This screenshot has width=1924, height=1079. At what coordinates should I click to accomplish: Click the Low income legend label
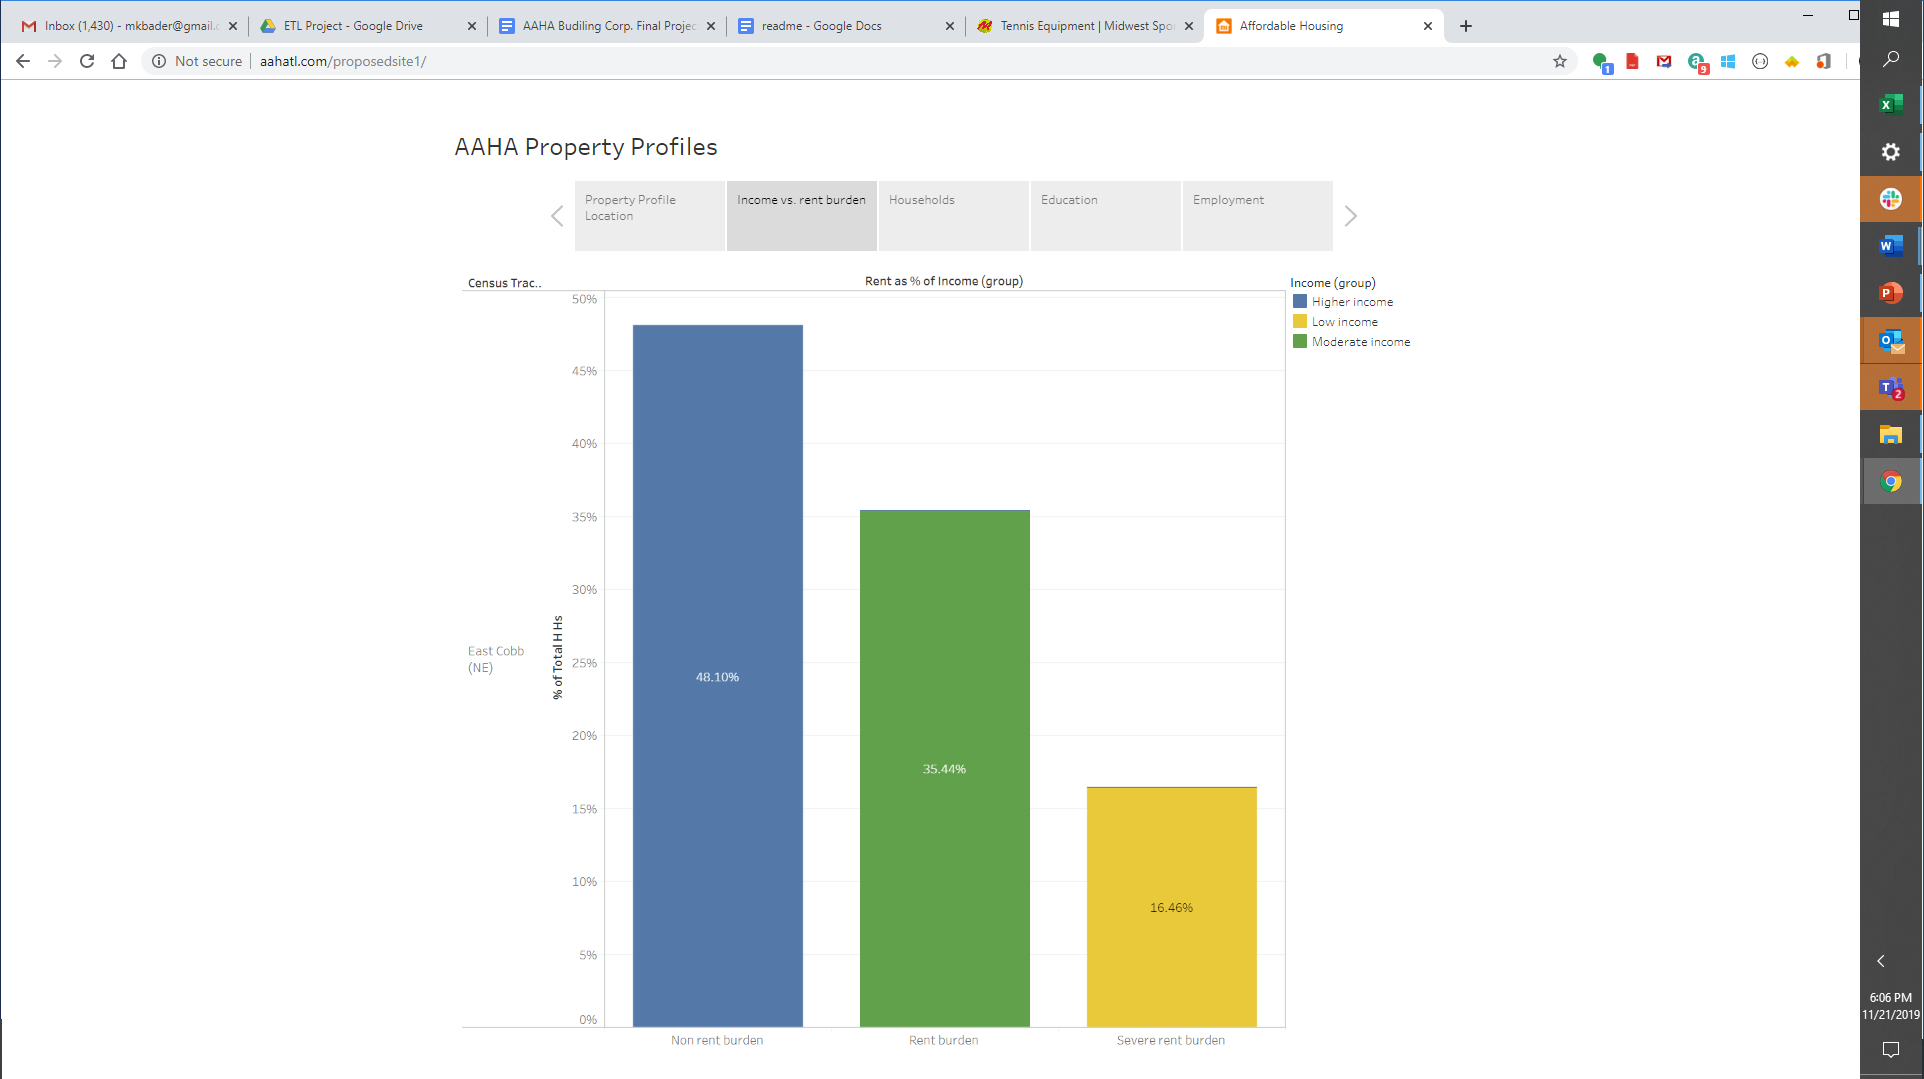coord(1345,322)
